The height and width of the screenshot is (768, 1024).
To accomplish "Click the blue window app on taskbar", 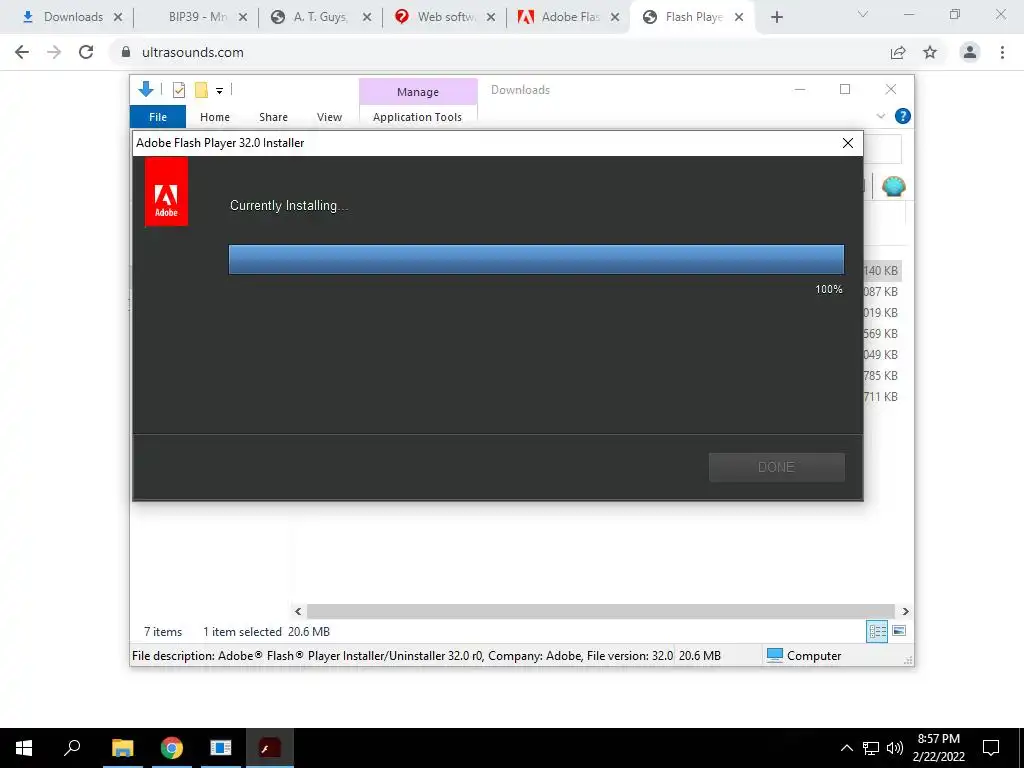I will coord(221,748).
